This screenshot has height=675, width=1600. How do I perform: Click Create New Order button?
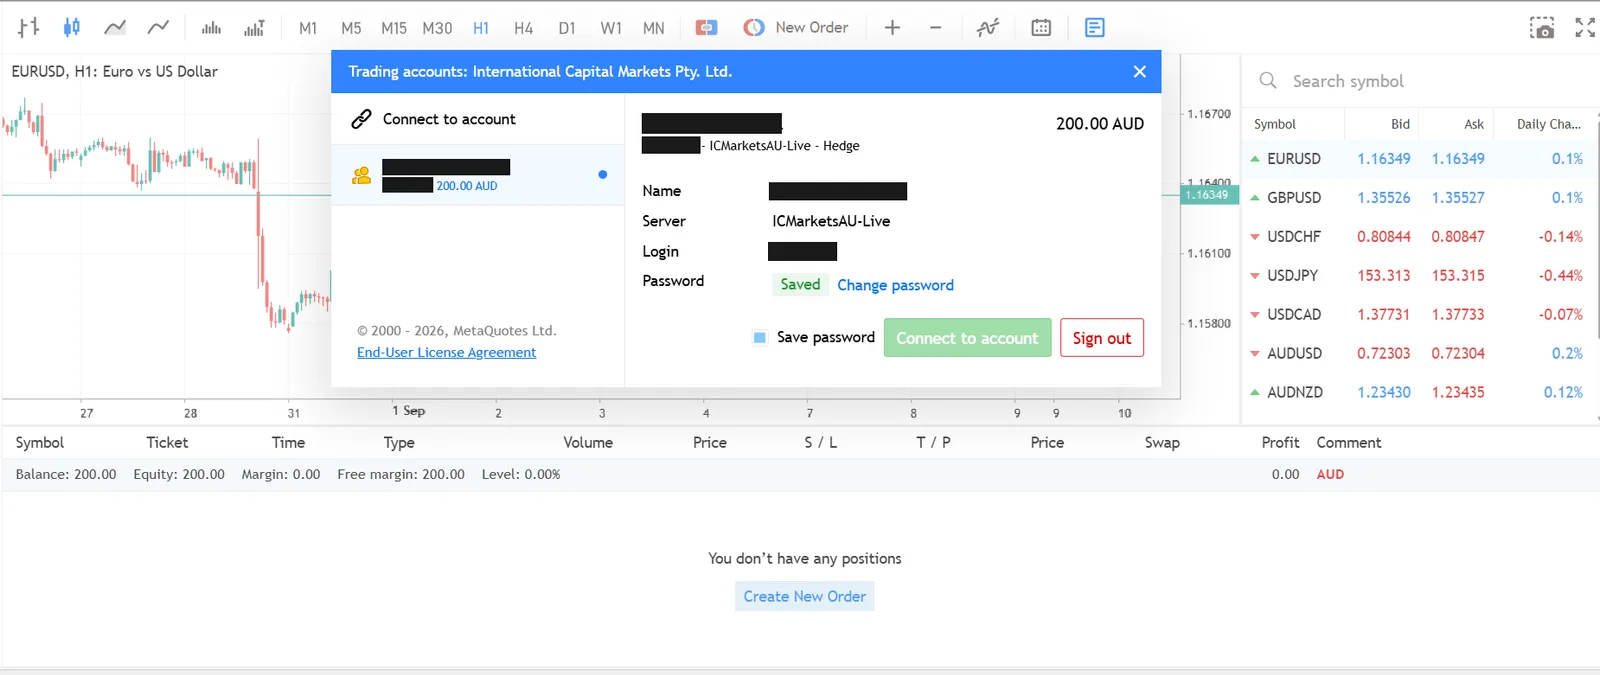click(x=805, y=596)
